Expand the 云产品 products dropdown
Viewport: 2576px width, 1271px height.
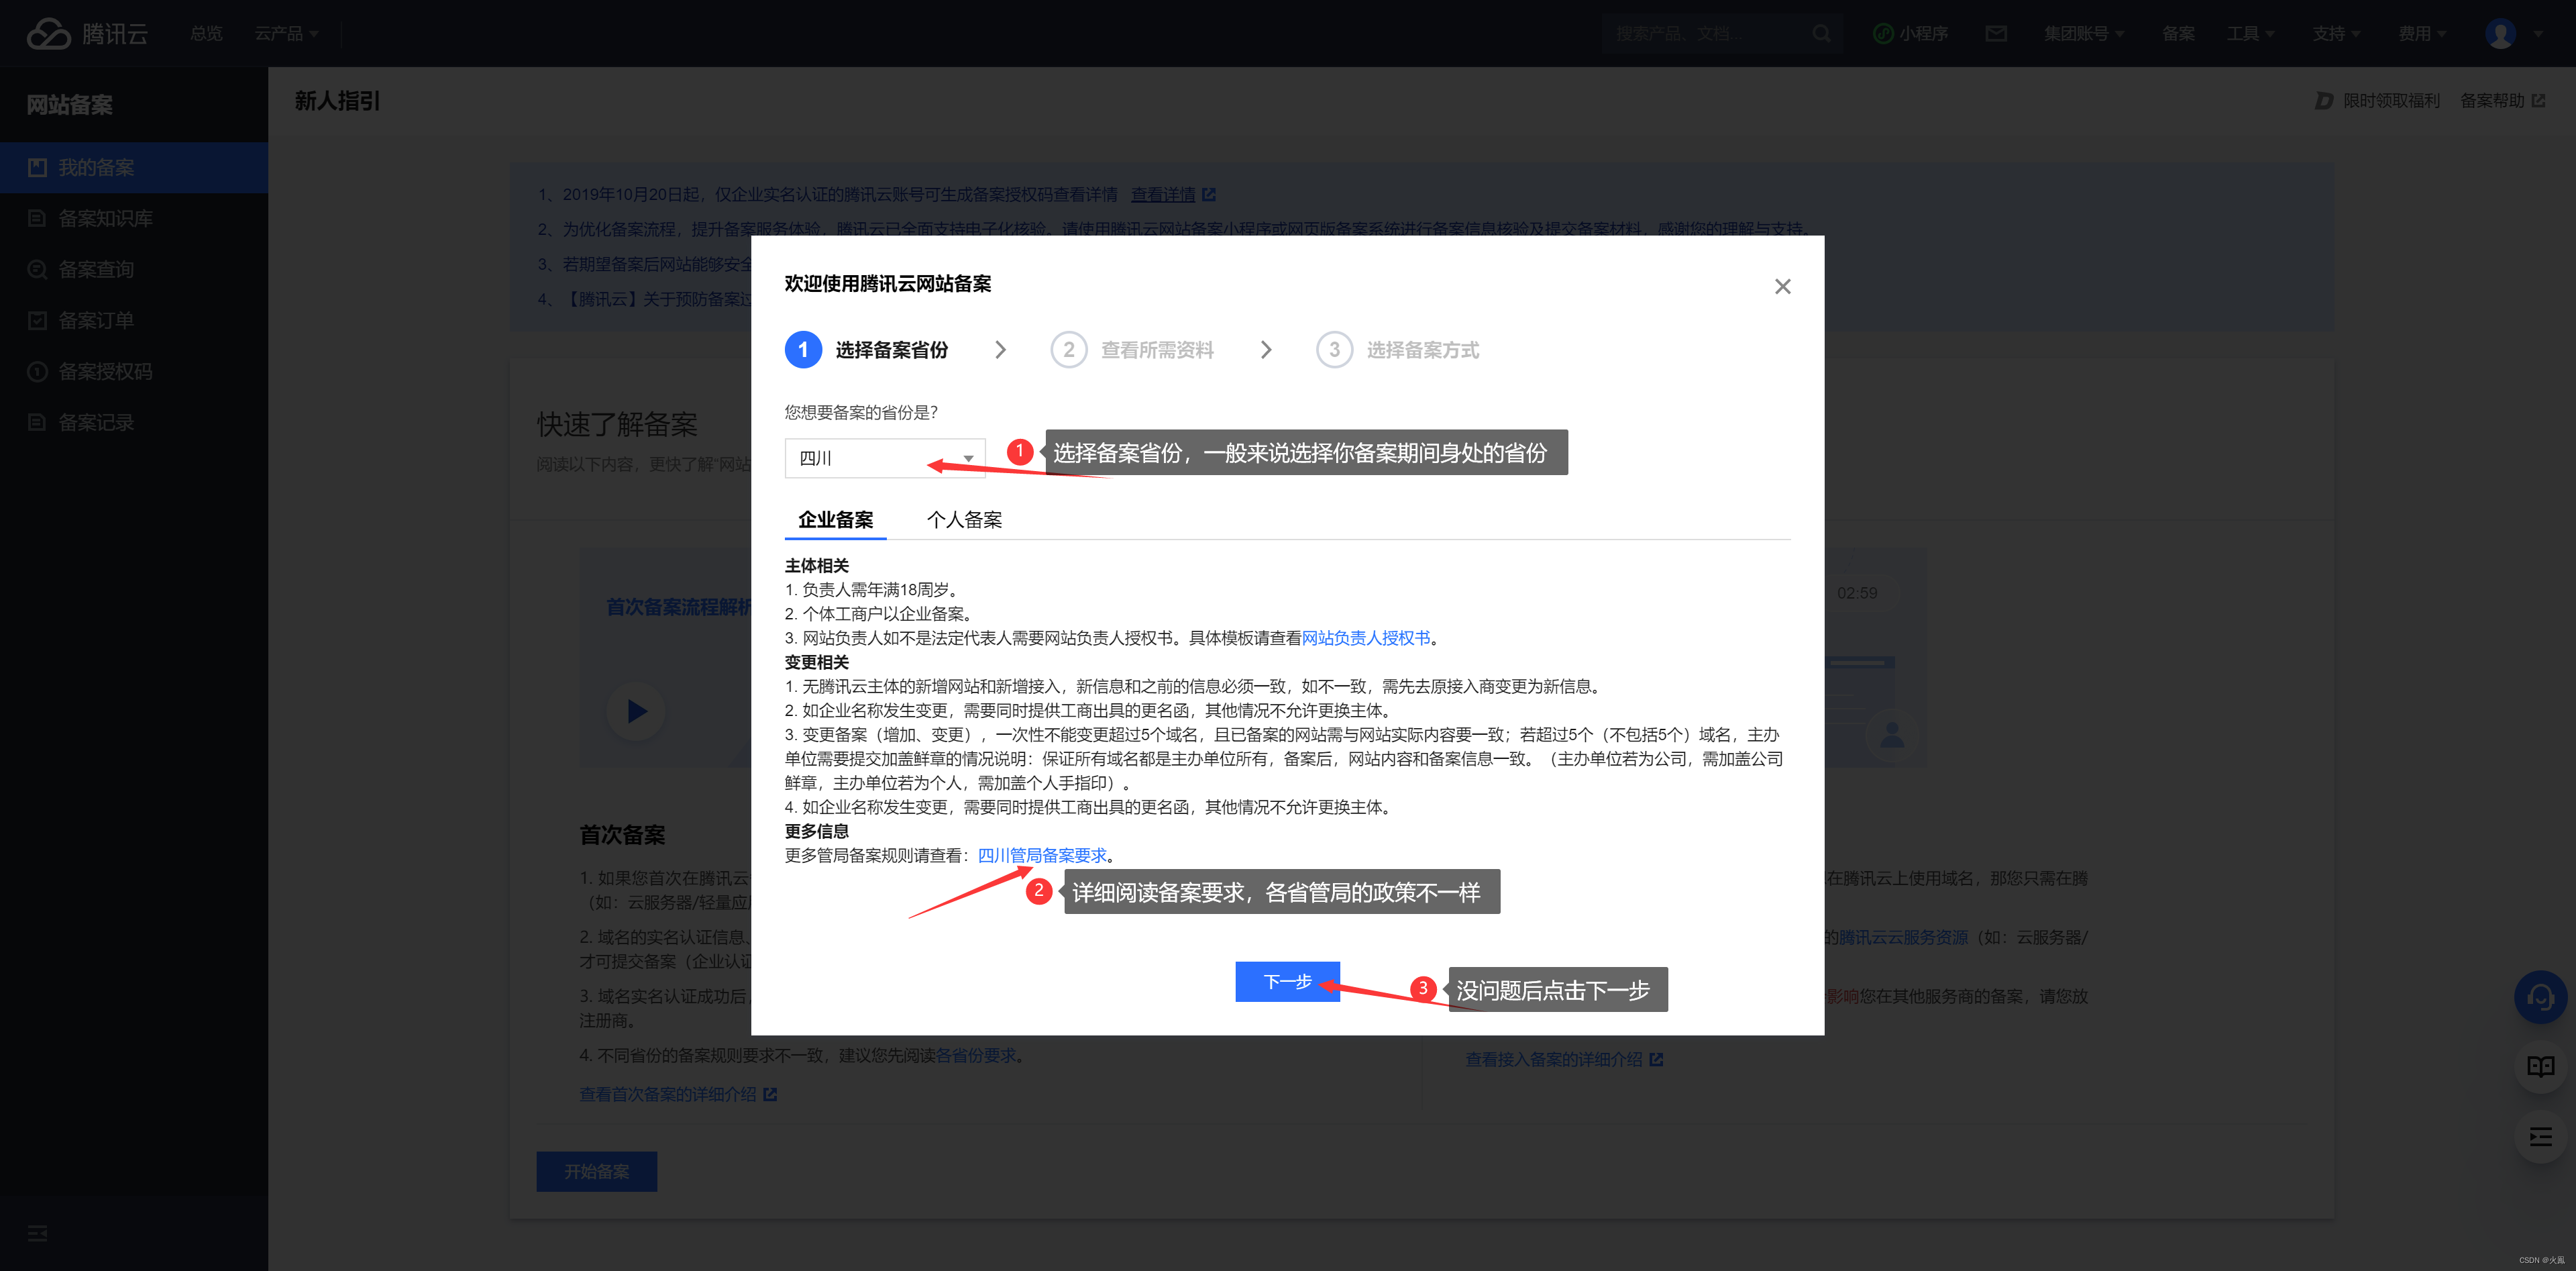coord(286,33)
